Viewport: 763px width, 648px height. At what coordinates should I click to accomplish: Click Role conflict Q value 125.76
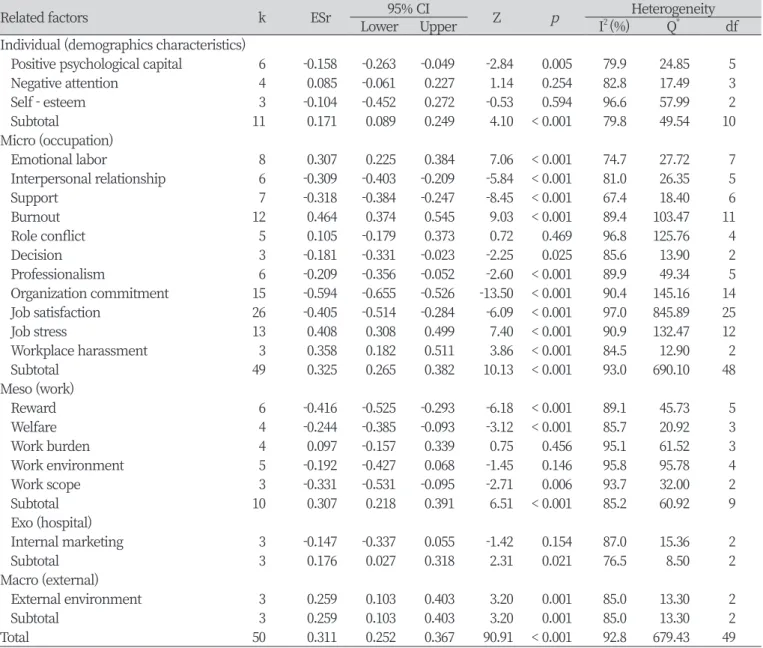(x=671, y=236)
